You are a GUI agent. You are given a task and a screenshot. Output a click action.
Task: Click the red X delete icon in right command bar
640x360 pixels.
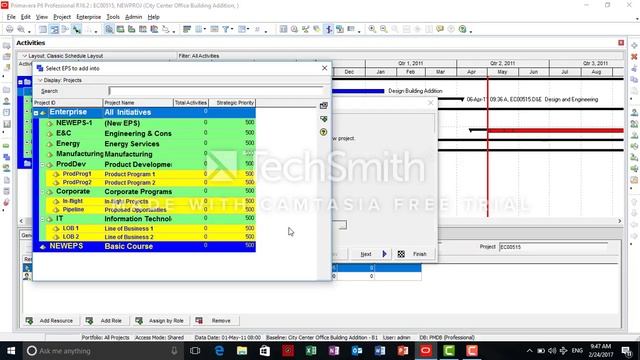[x=634, y=57]
